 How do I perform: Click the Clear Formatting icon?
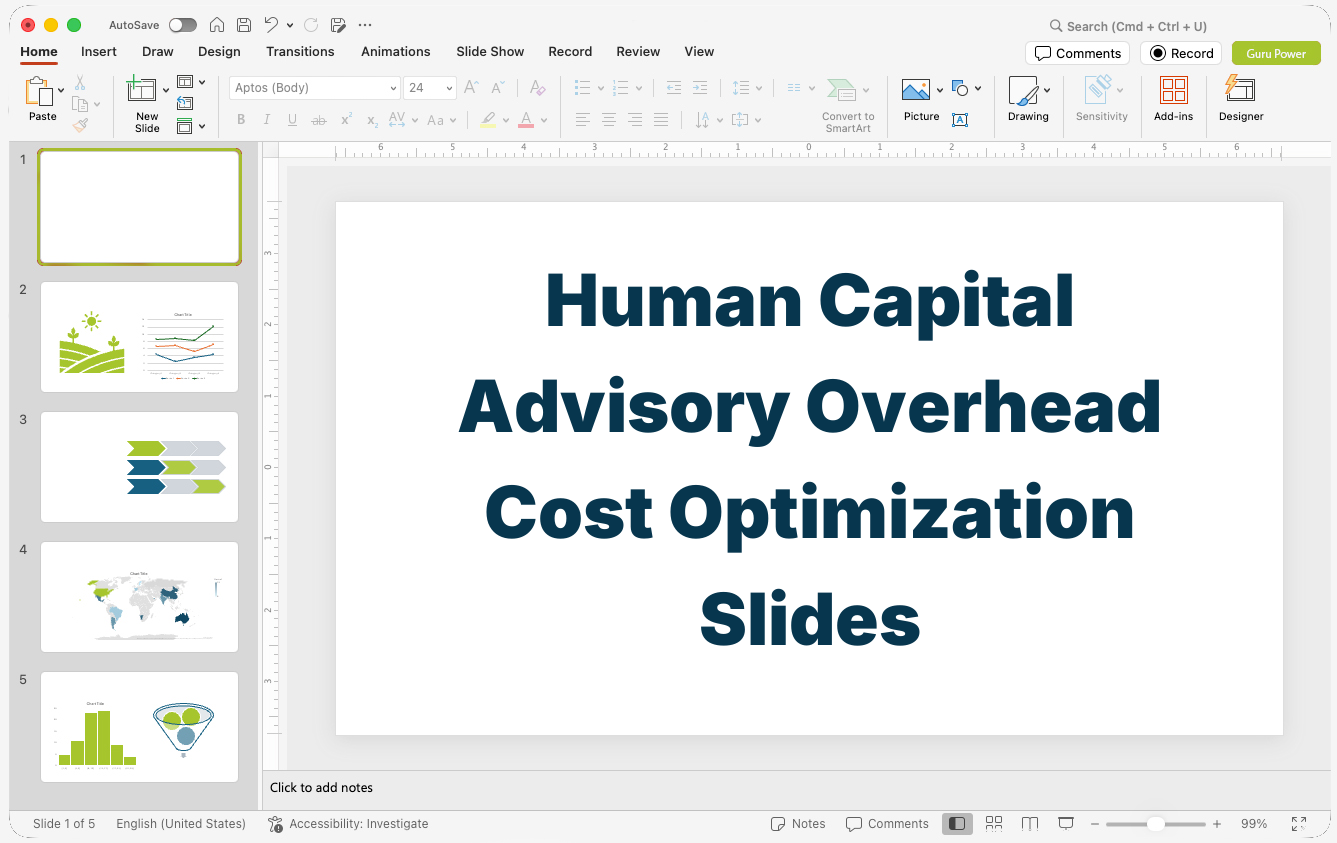point(537,88)
